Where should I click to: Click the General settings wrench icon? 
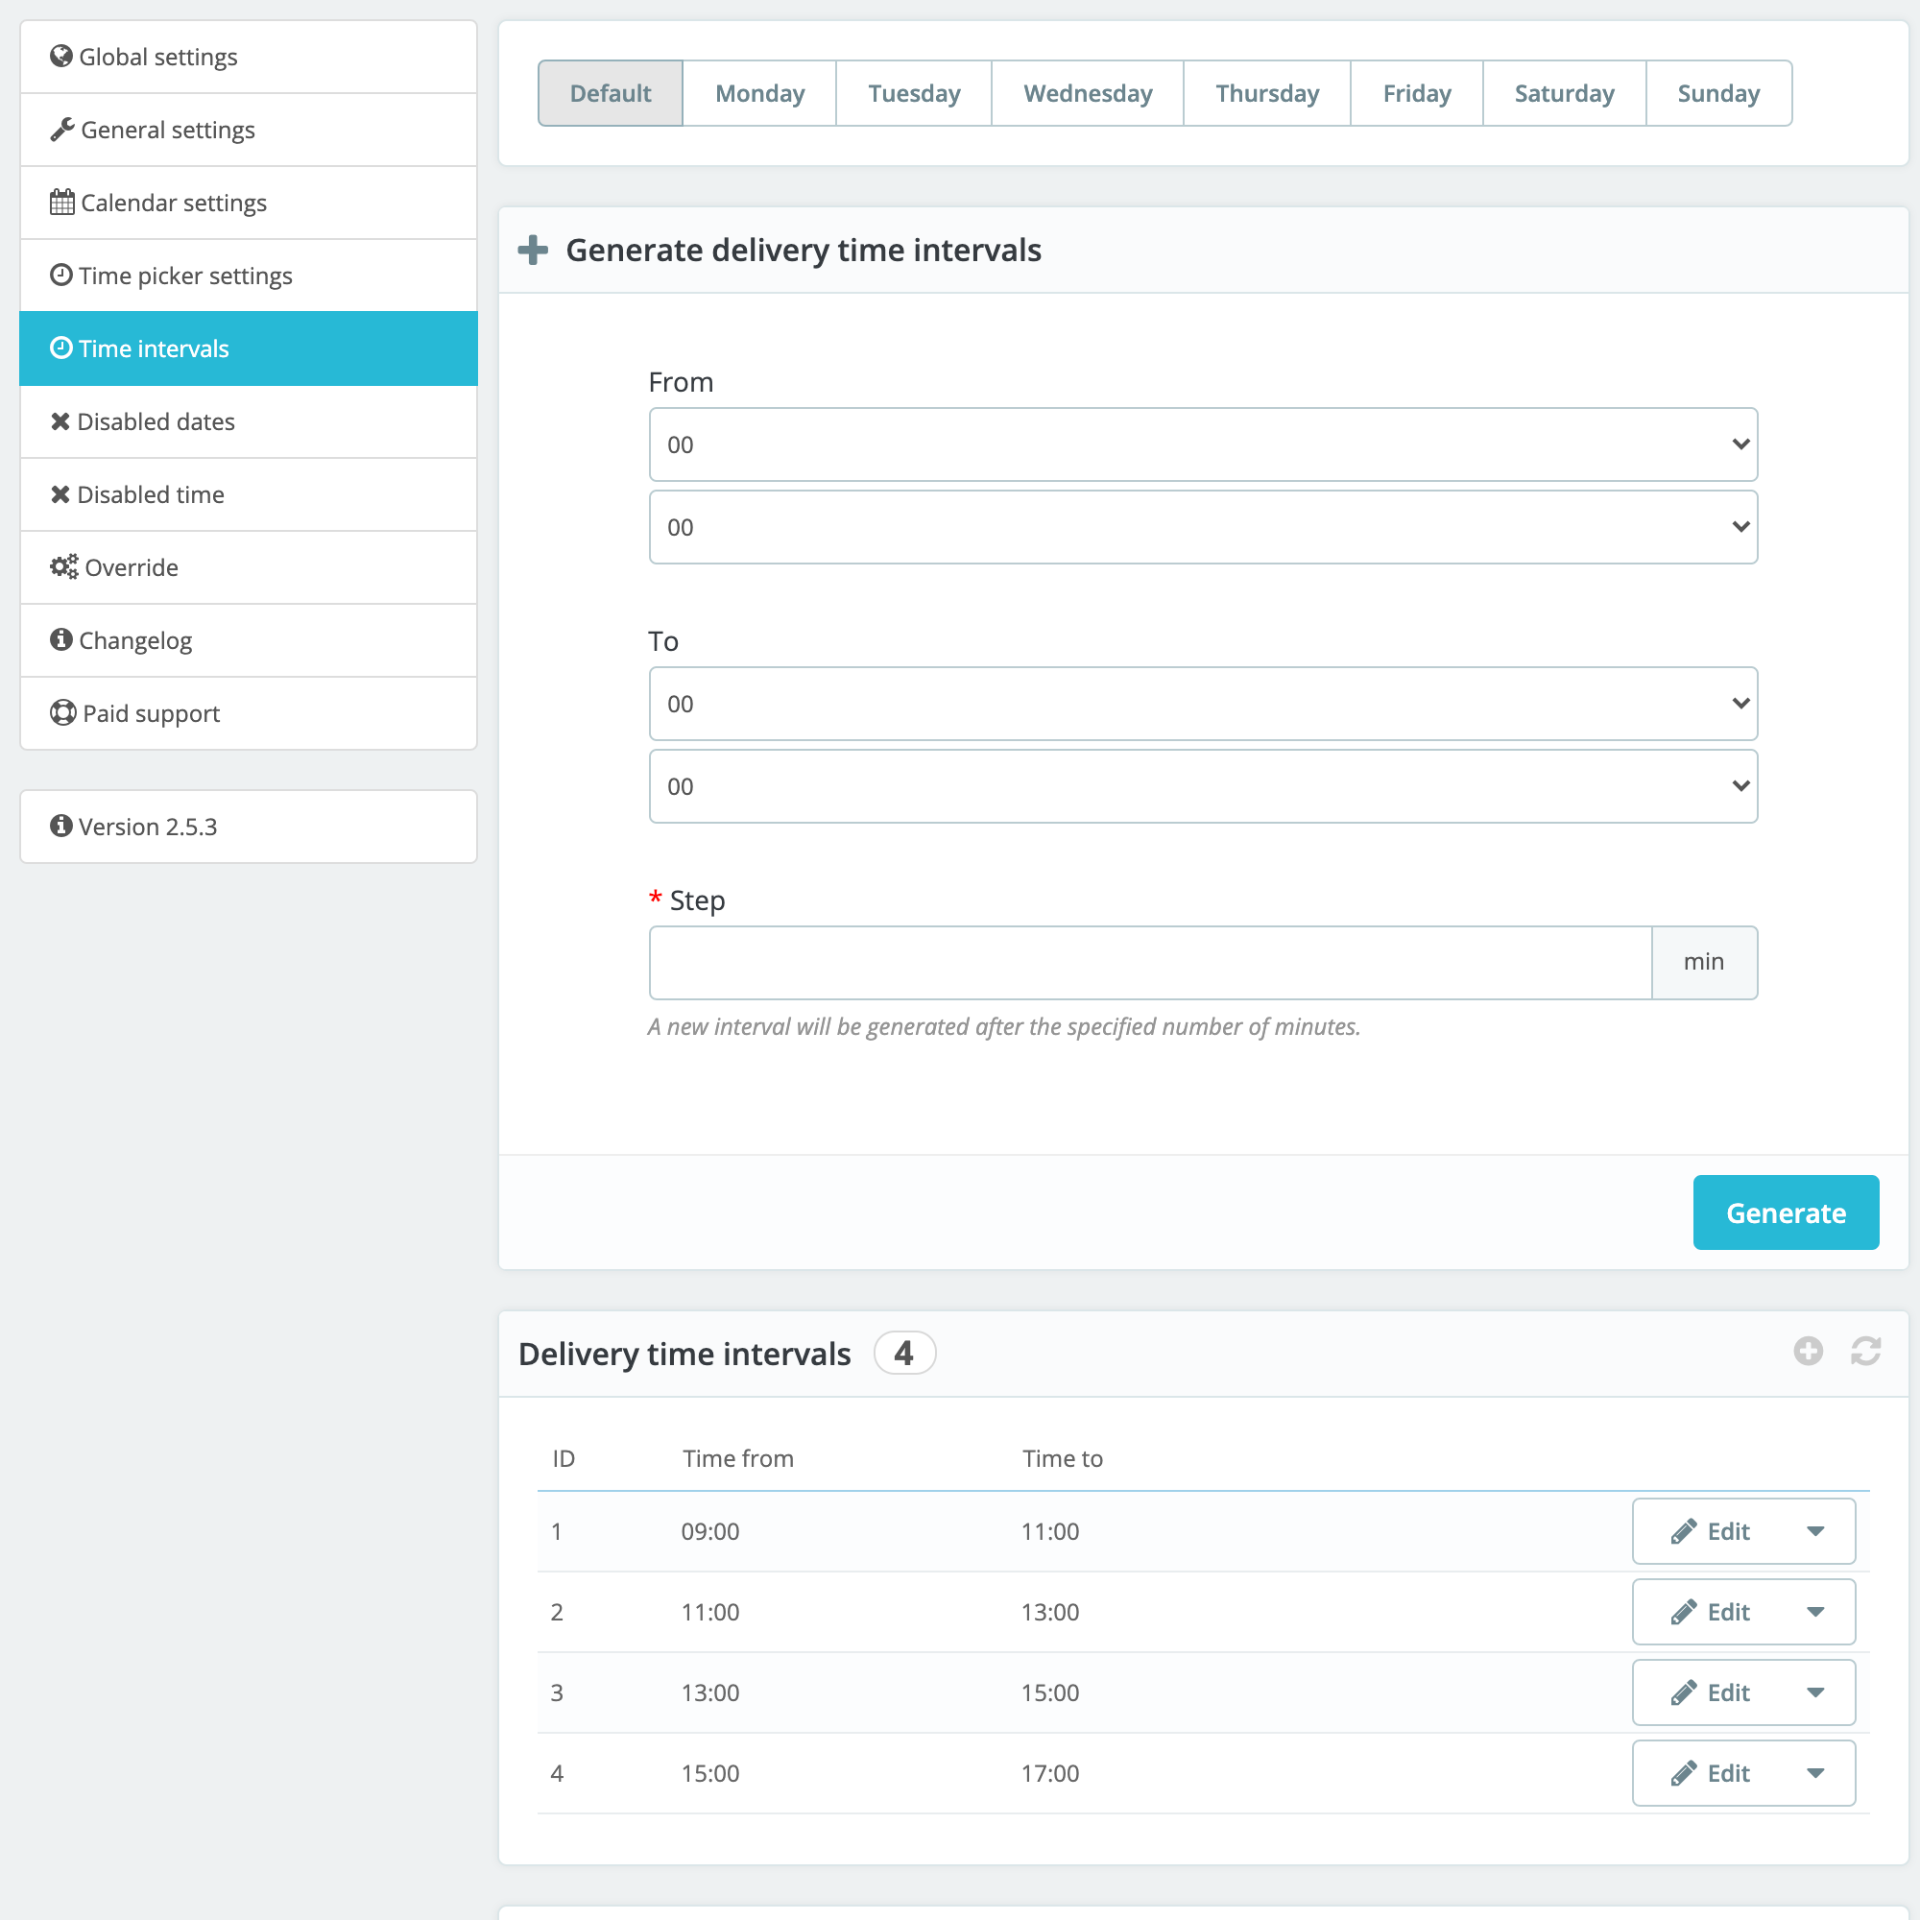[x=62, y=129]
